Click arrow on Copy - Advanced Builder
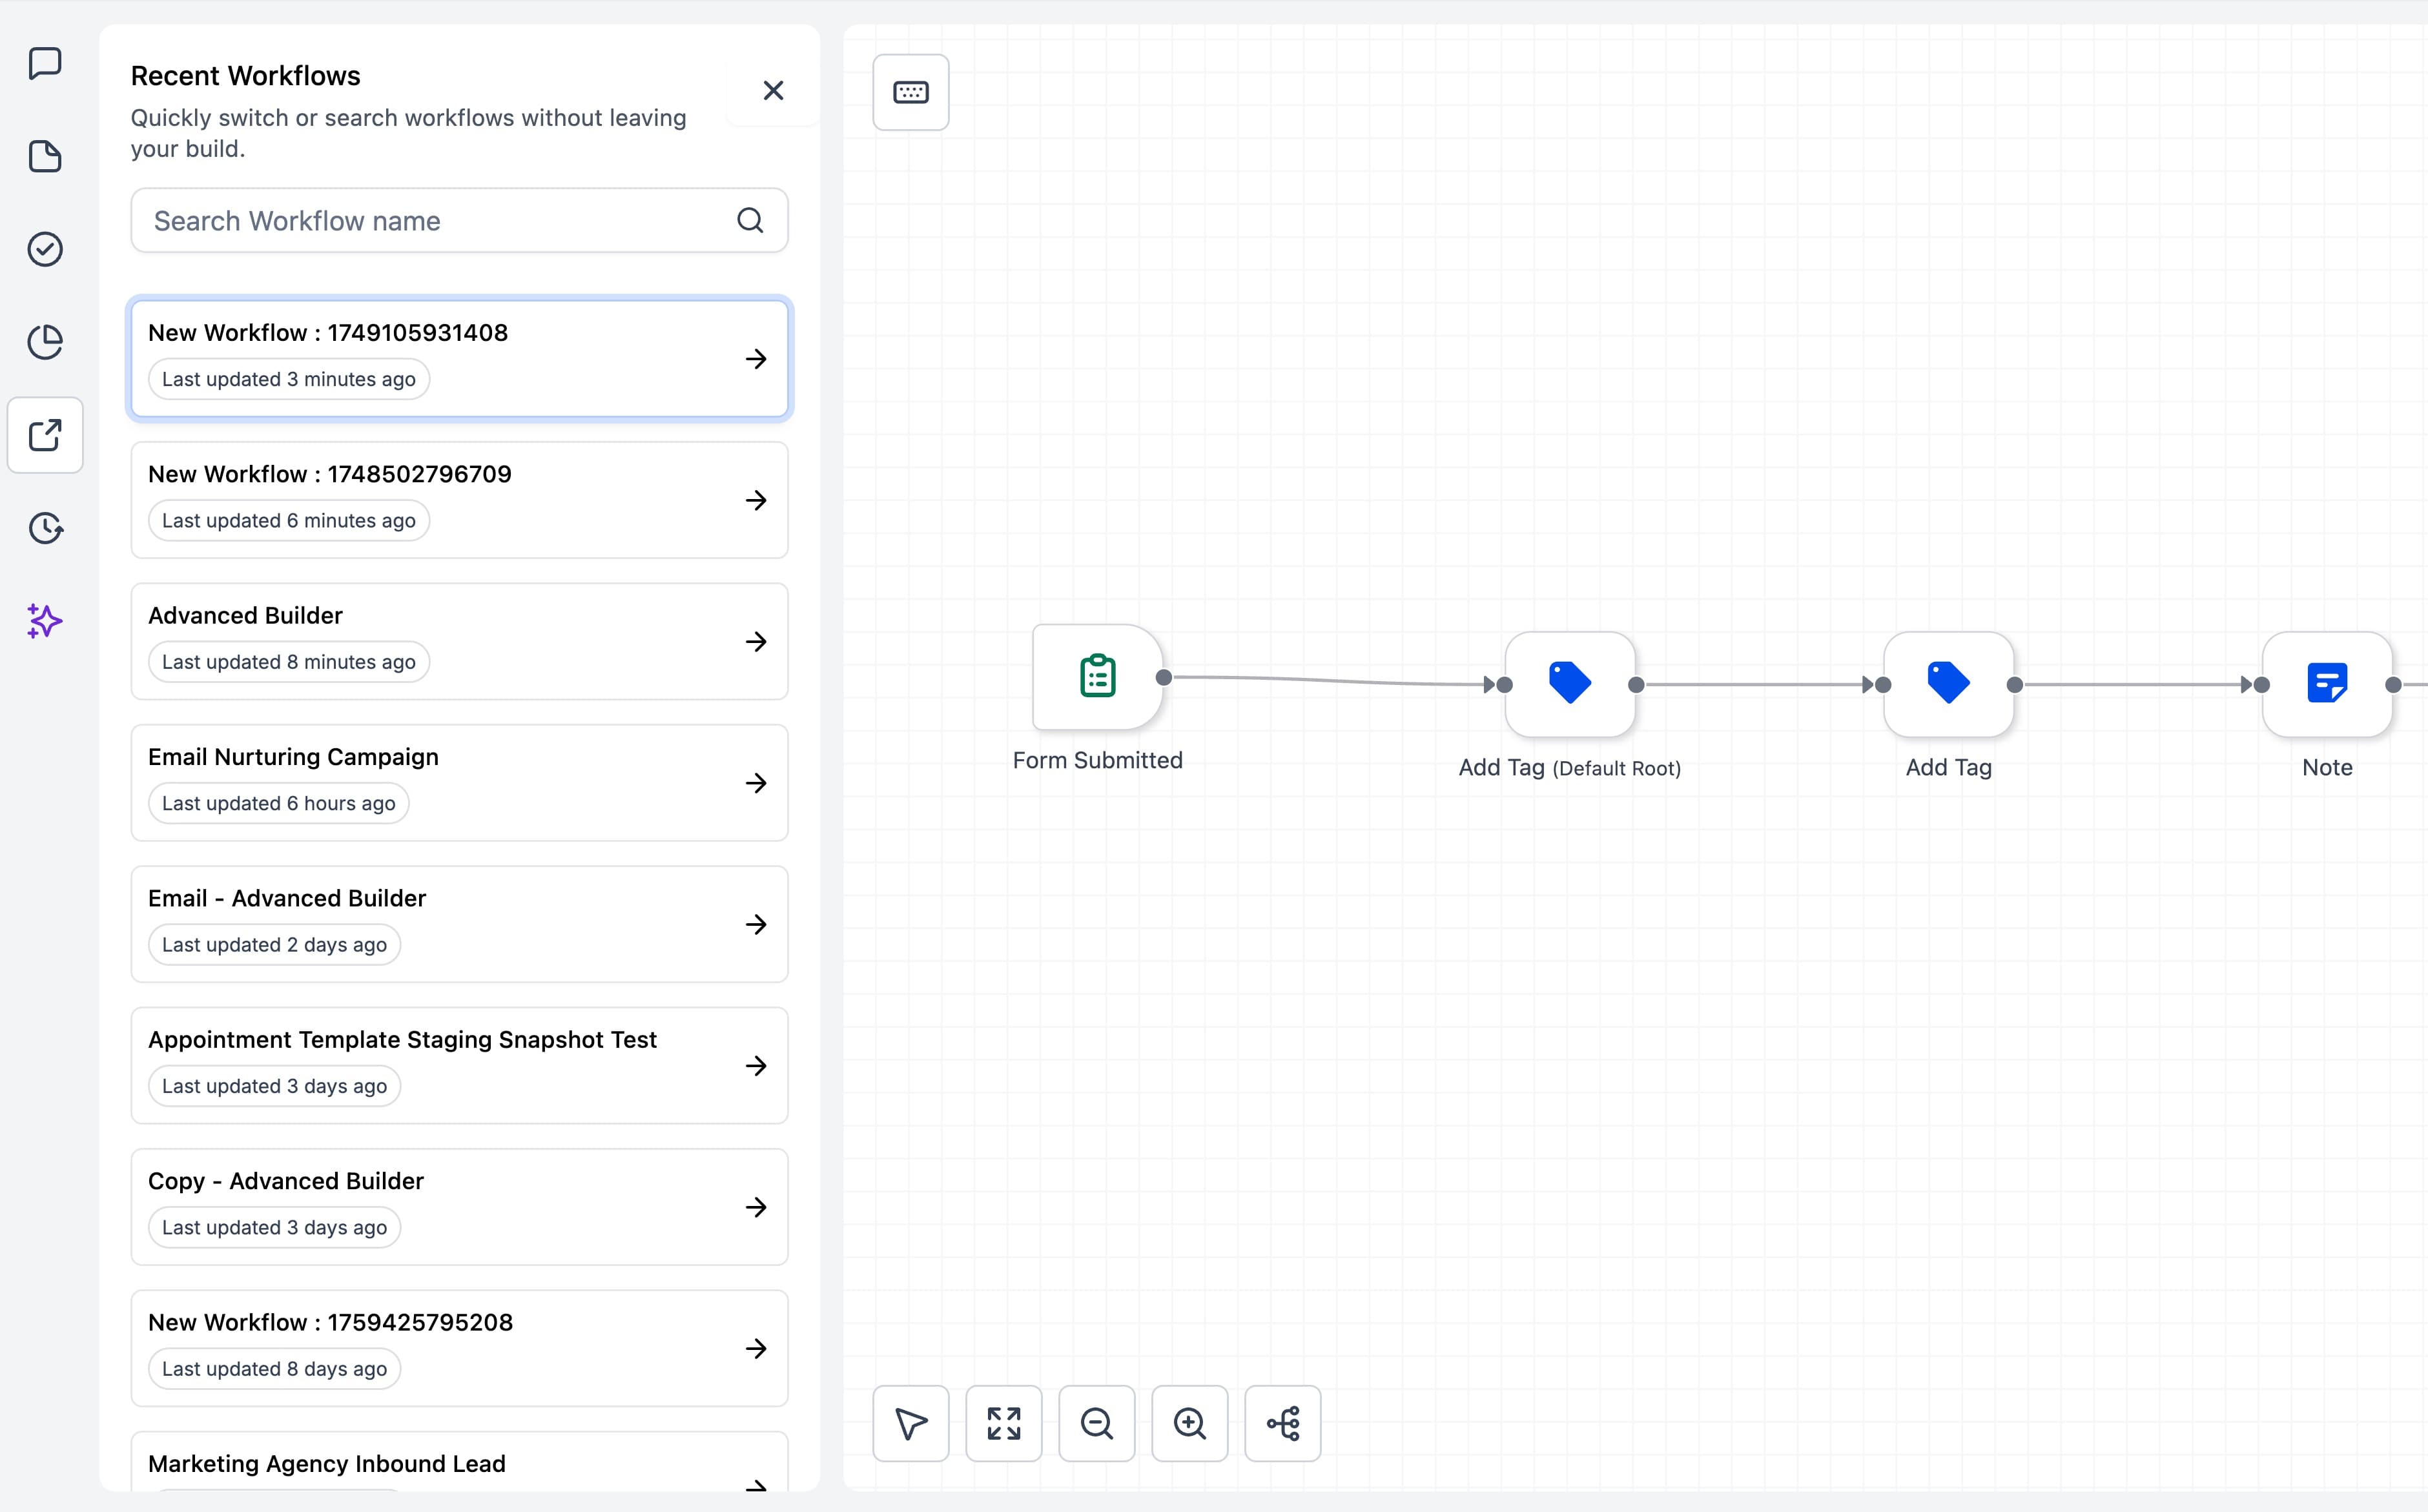Screen dimensions: 2428x1512 pos(756,1207)
